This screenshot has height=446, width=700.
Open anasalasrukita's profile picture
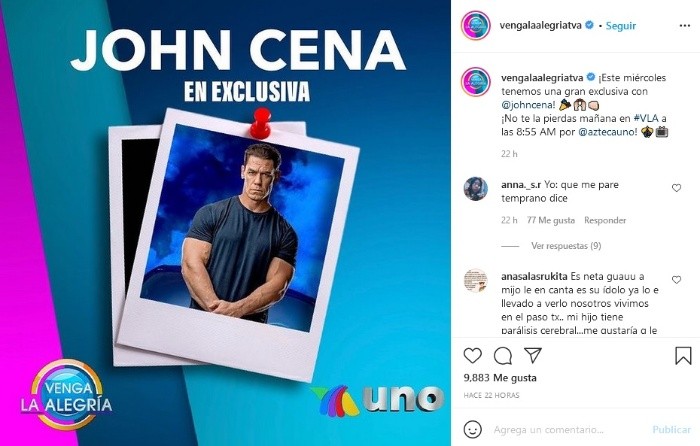click(475, 280)
